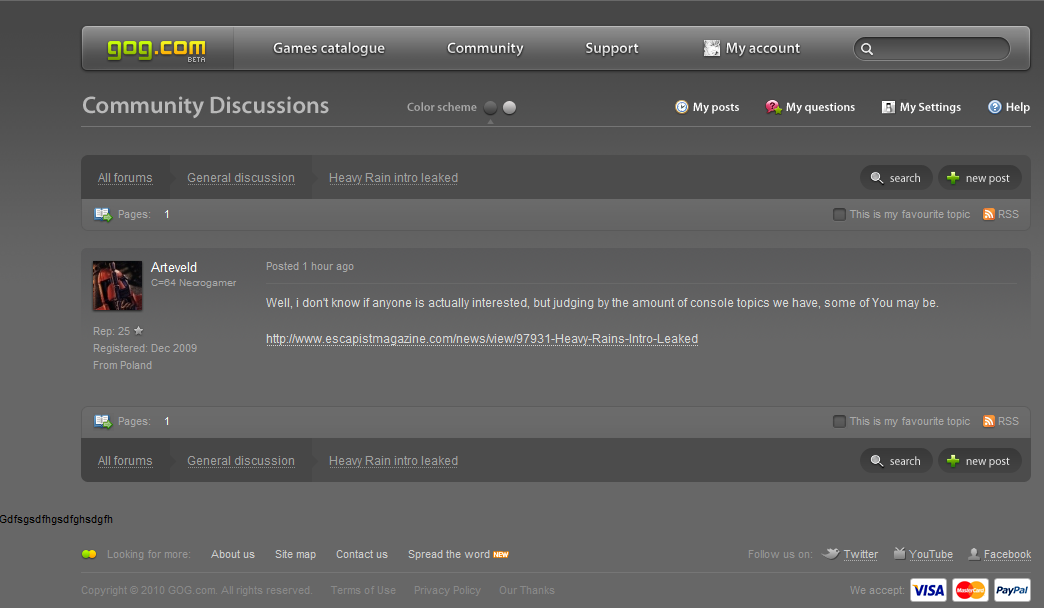Click the magnifier icon in top search box

(867, 49)
